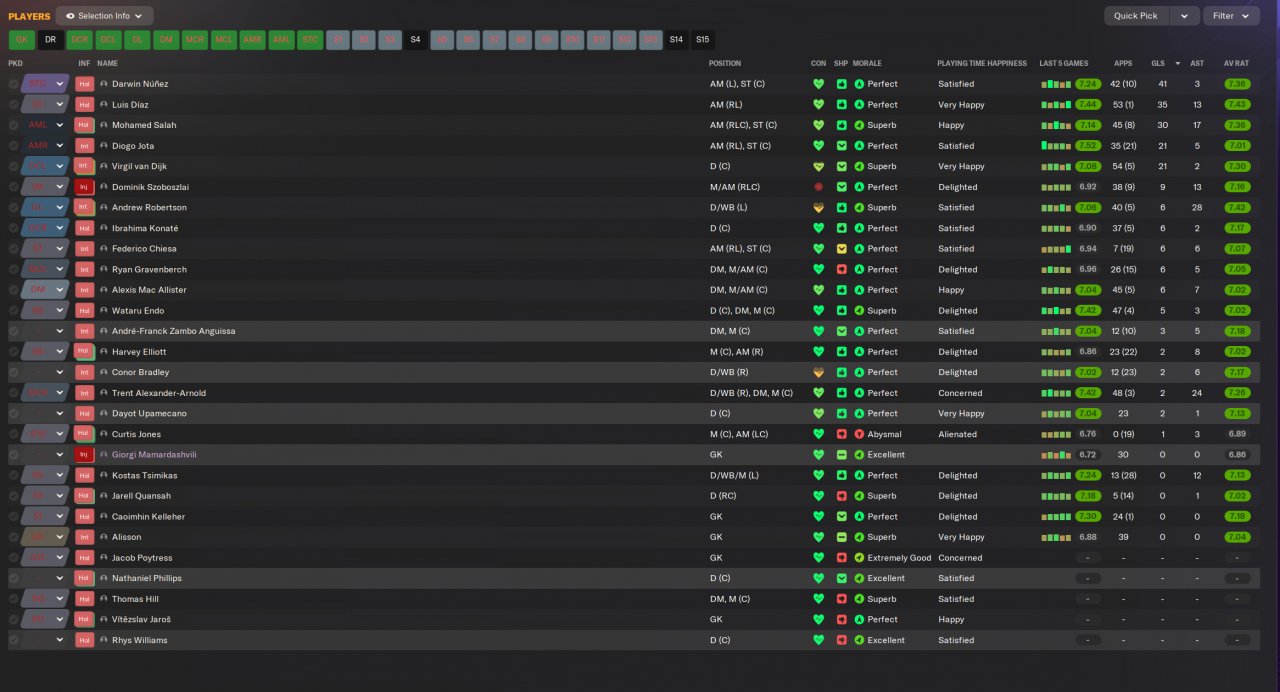The width and height of the screenshot is (1280, 692).
Task: Click Luis Díaz's 7.43 average rating badge
Action: click(x=1236, y=105)
